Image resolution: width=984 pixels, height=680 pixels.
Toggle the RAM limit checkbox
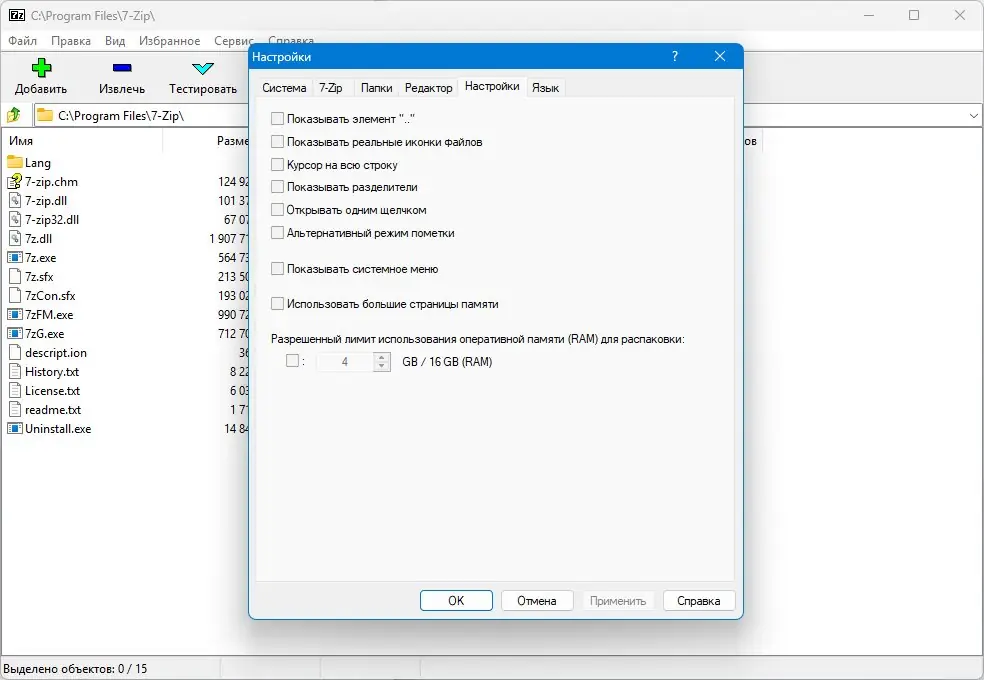(292, 361)
